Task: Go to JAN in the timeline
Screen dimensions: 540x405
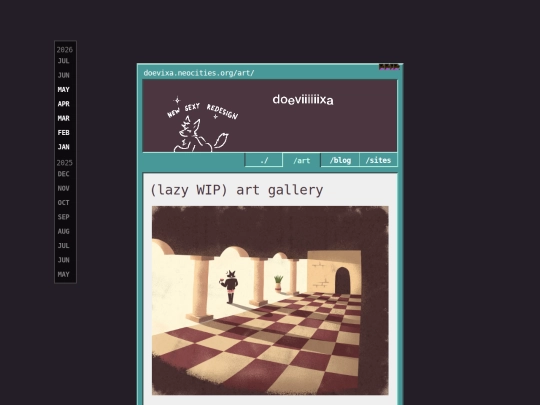Action: point(64,147)
